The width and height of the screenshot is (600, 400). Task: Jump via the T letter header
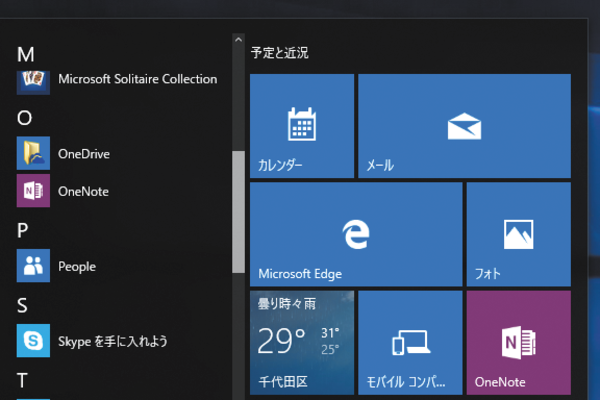(x=22, y=380)
